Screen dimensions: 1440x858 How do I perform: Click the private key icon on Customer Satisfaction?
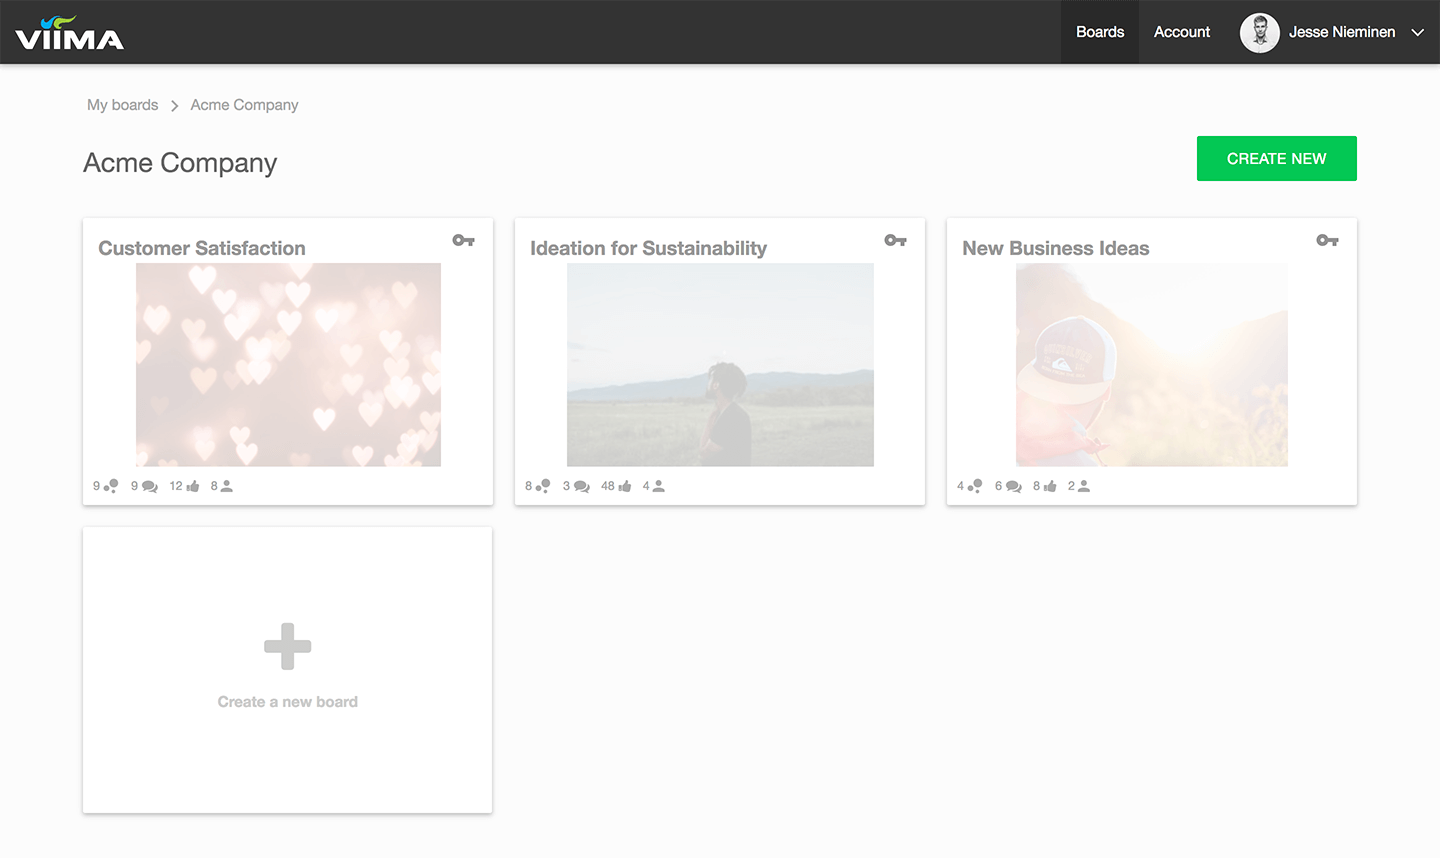pos(463,240)
